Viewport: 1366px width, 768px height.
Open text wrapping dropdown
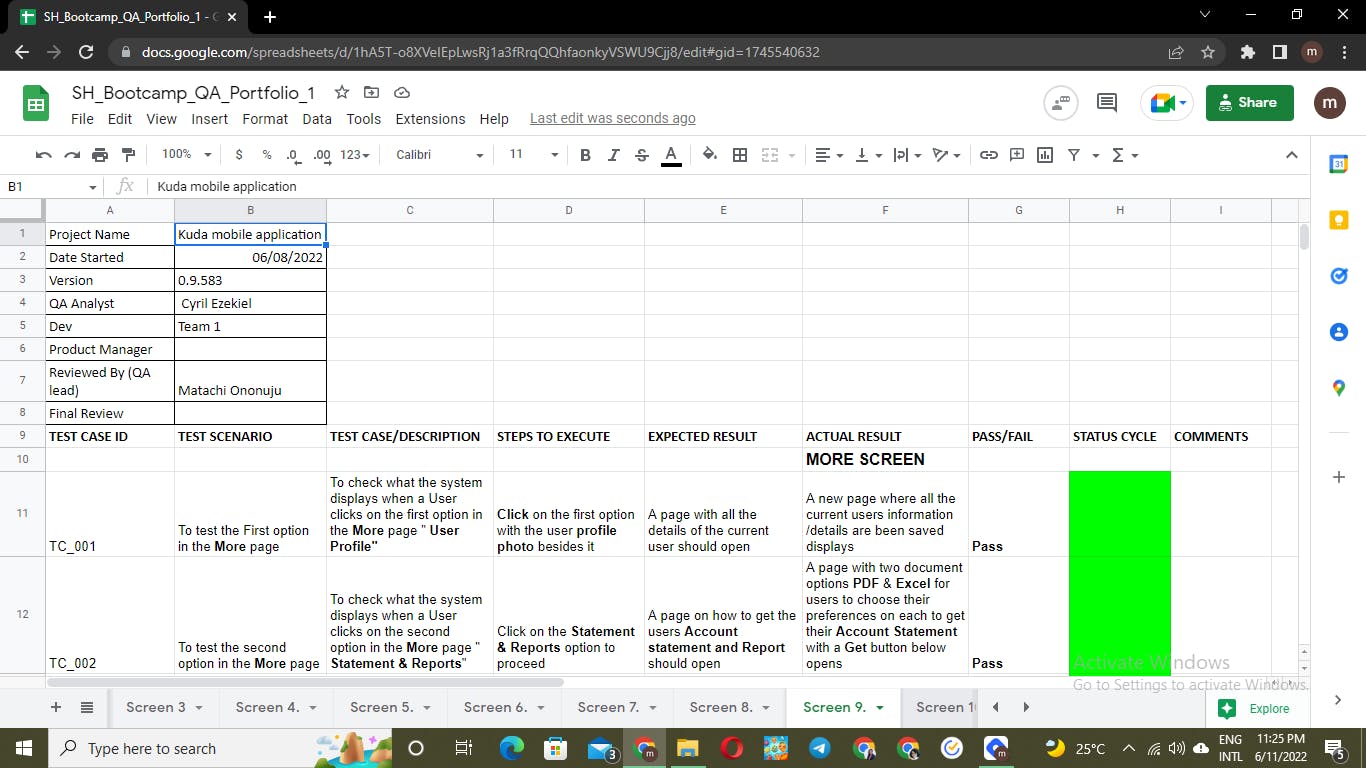pyautogui.click(x=907, y=155)
